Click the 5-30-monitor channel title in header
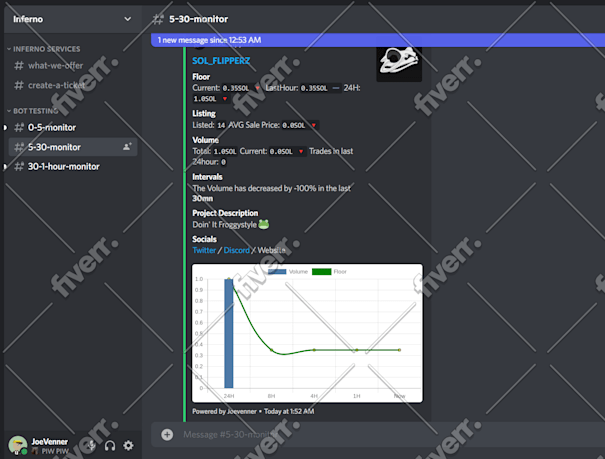The width and height of the screenshot is (605, 459). click(x=198, y=19)
